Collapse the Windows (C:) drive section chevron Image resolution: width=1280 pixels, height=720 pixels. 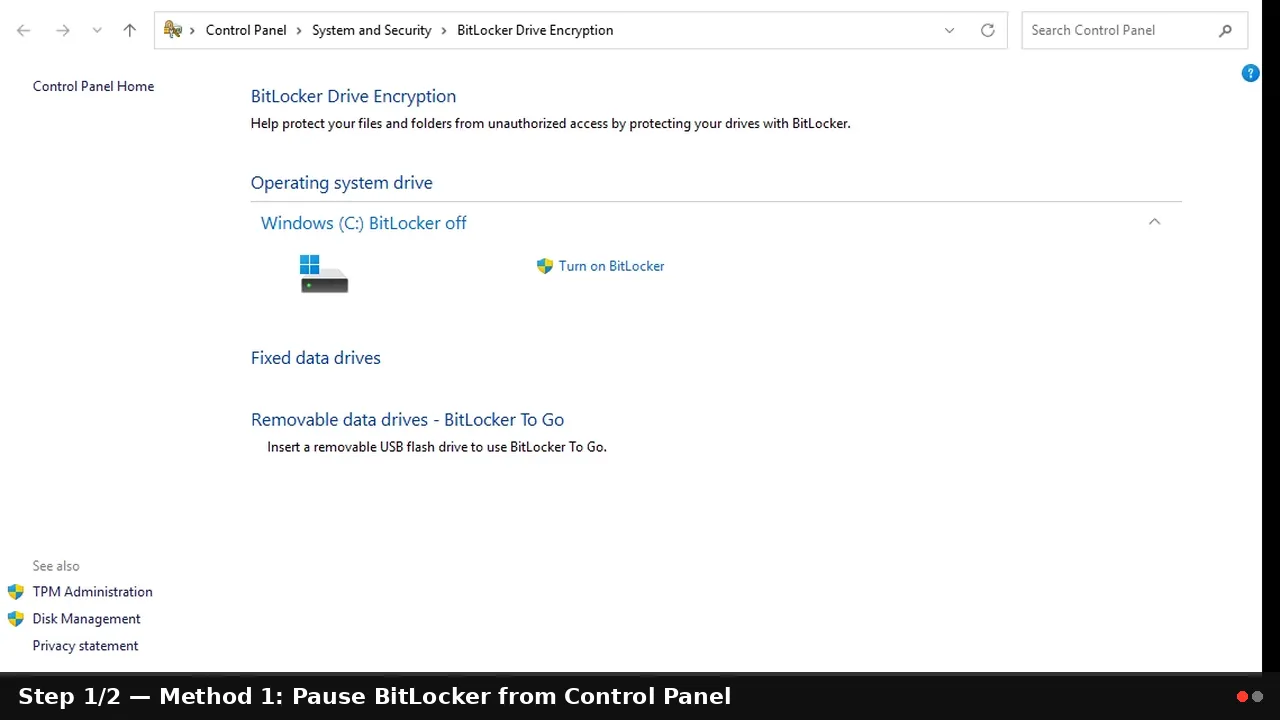coord(1154,222)
